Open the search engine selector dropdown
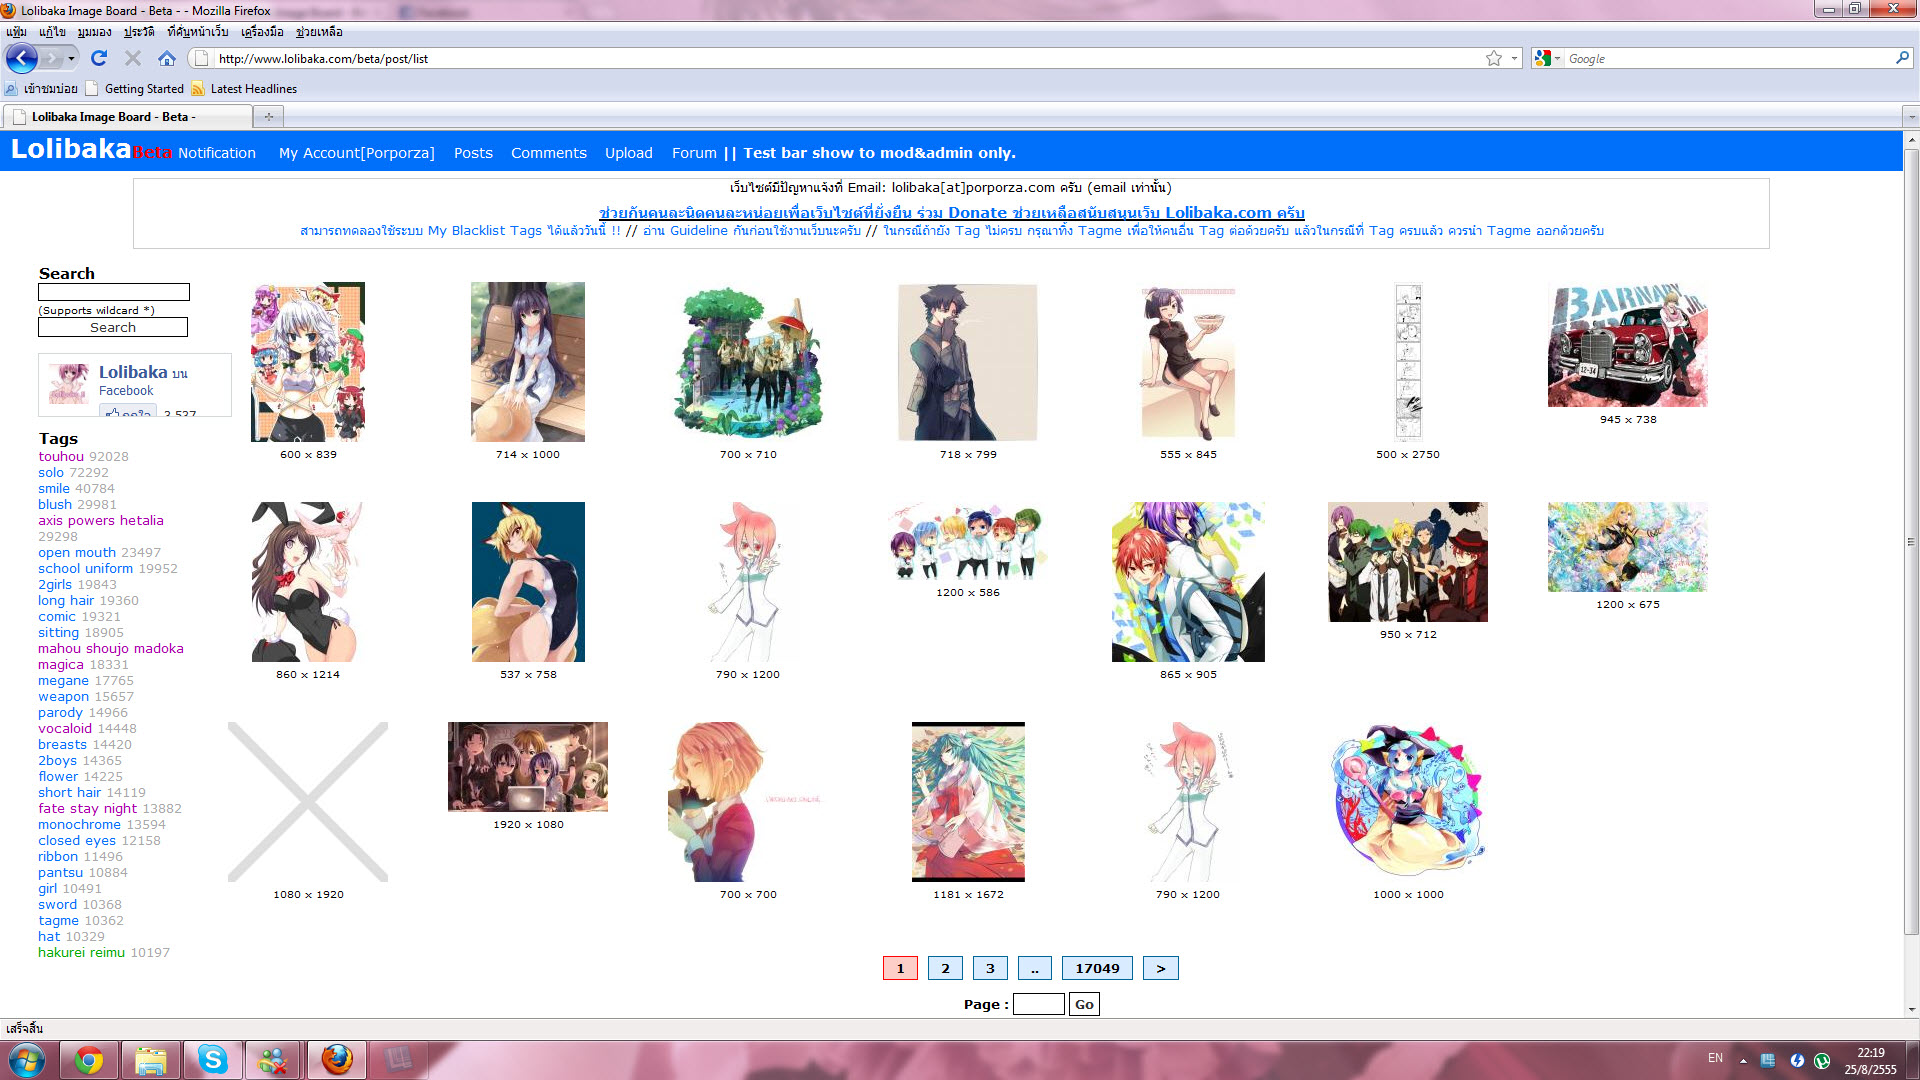 (x=1548, y=58)
